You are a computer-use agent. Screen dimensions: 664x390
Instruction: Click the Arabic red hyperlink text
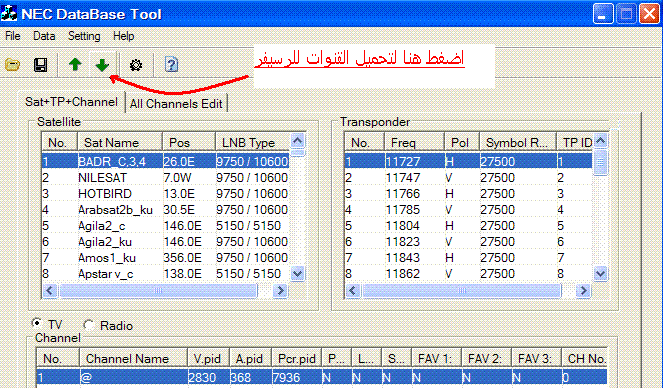point(359,59)
